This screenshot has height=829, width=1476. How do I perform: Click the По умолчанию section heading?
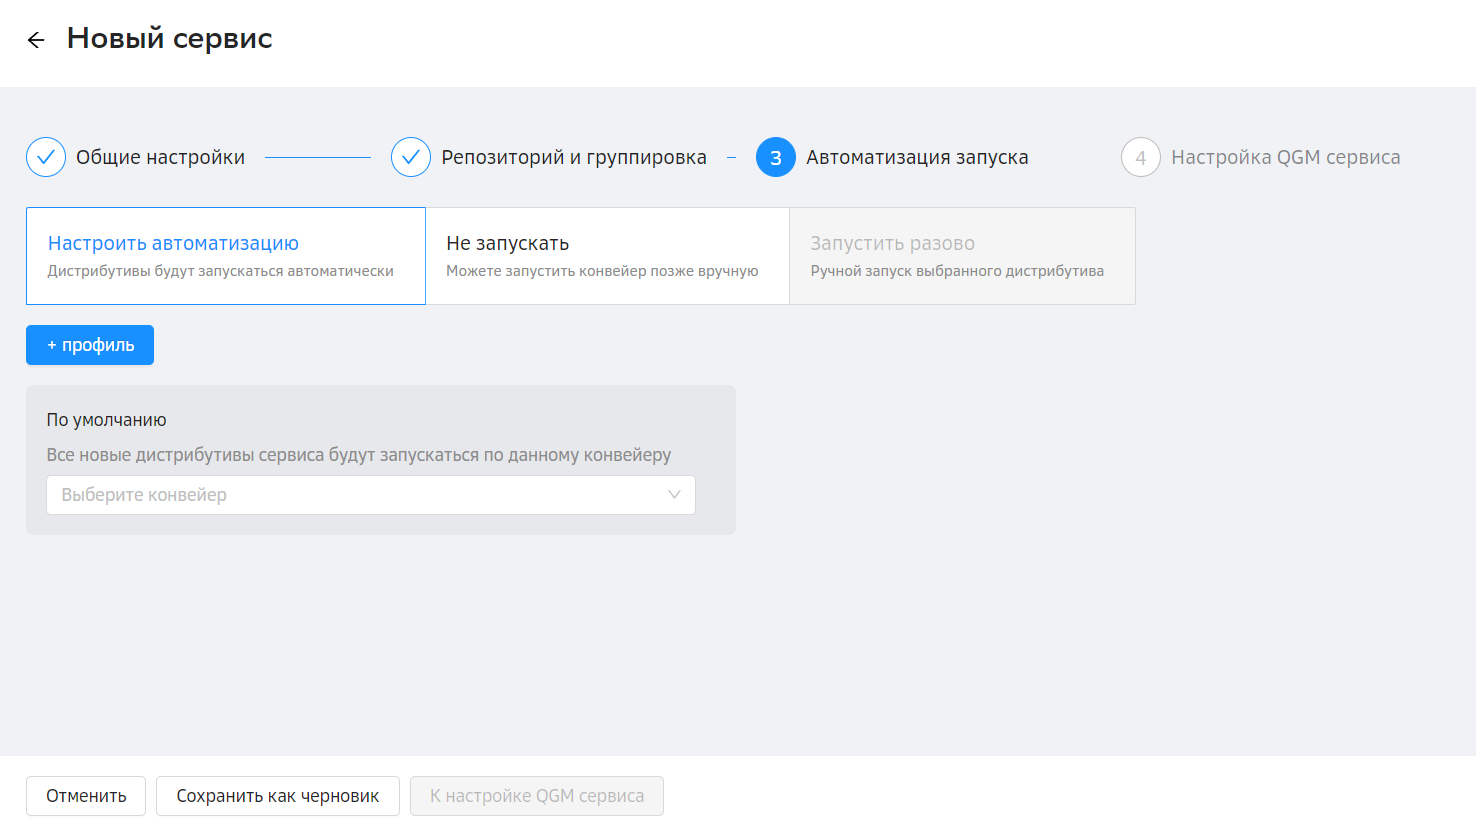[x=106, y=420]
